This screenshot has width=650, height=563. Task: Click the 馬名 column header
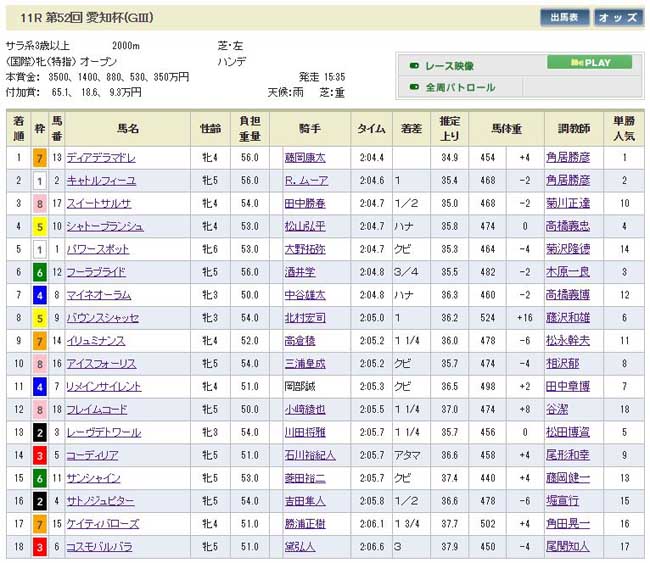[128, 128]
